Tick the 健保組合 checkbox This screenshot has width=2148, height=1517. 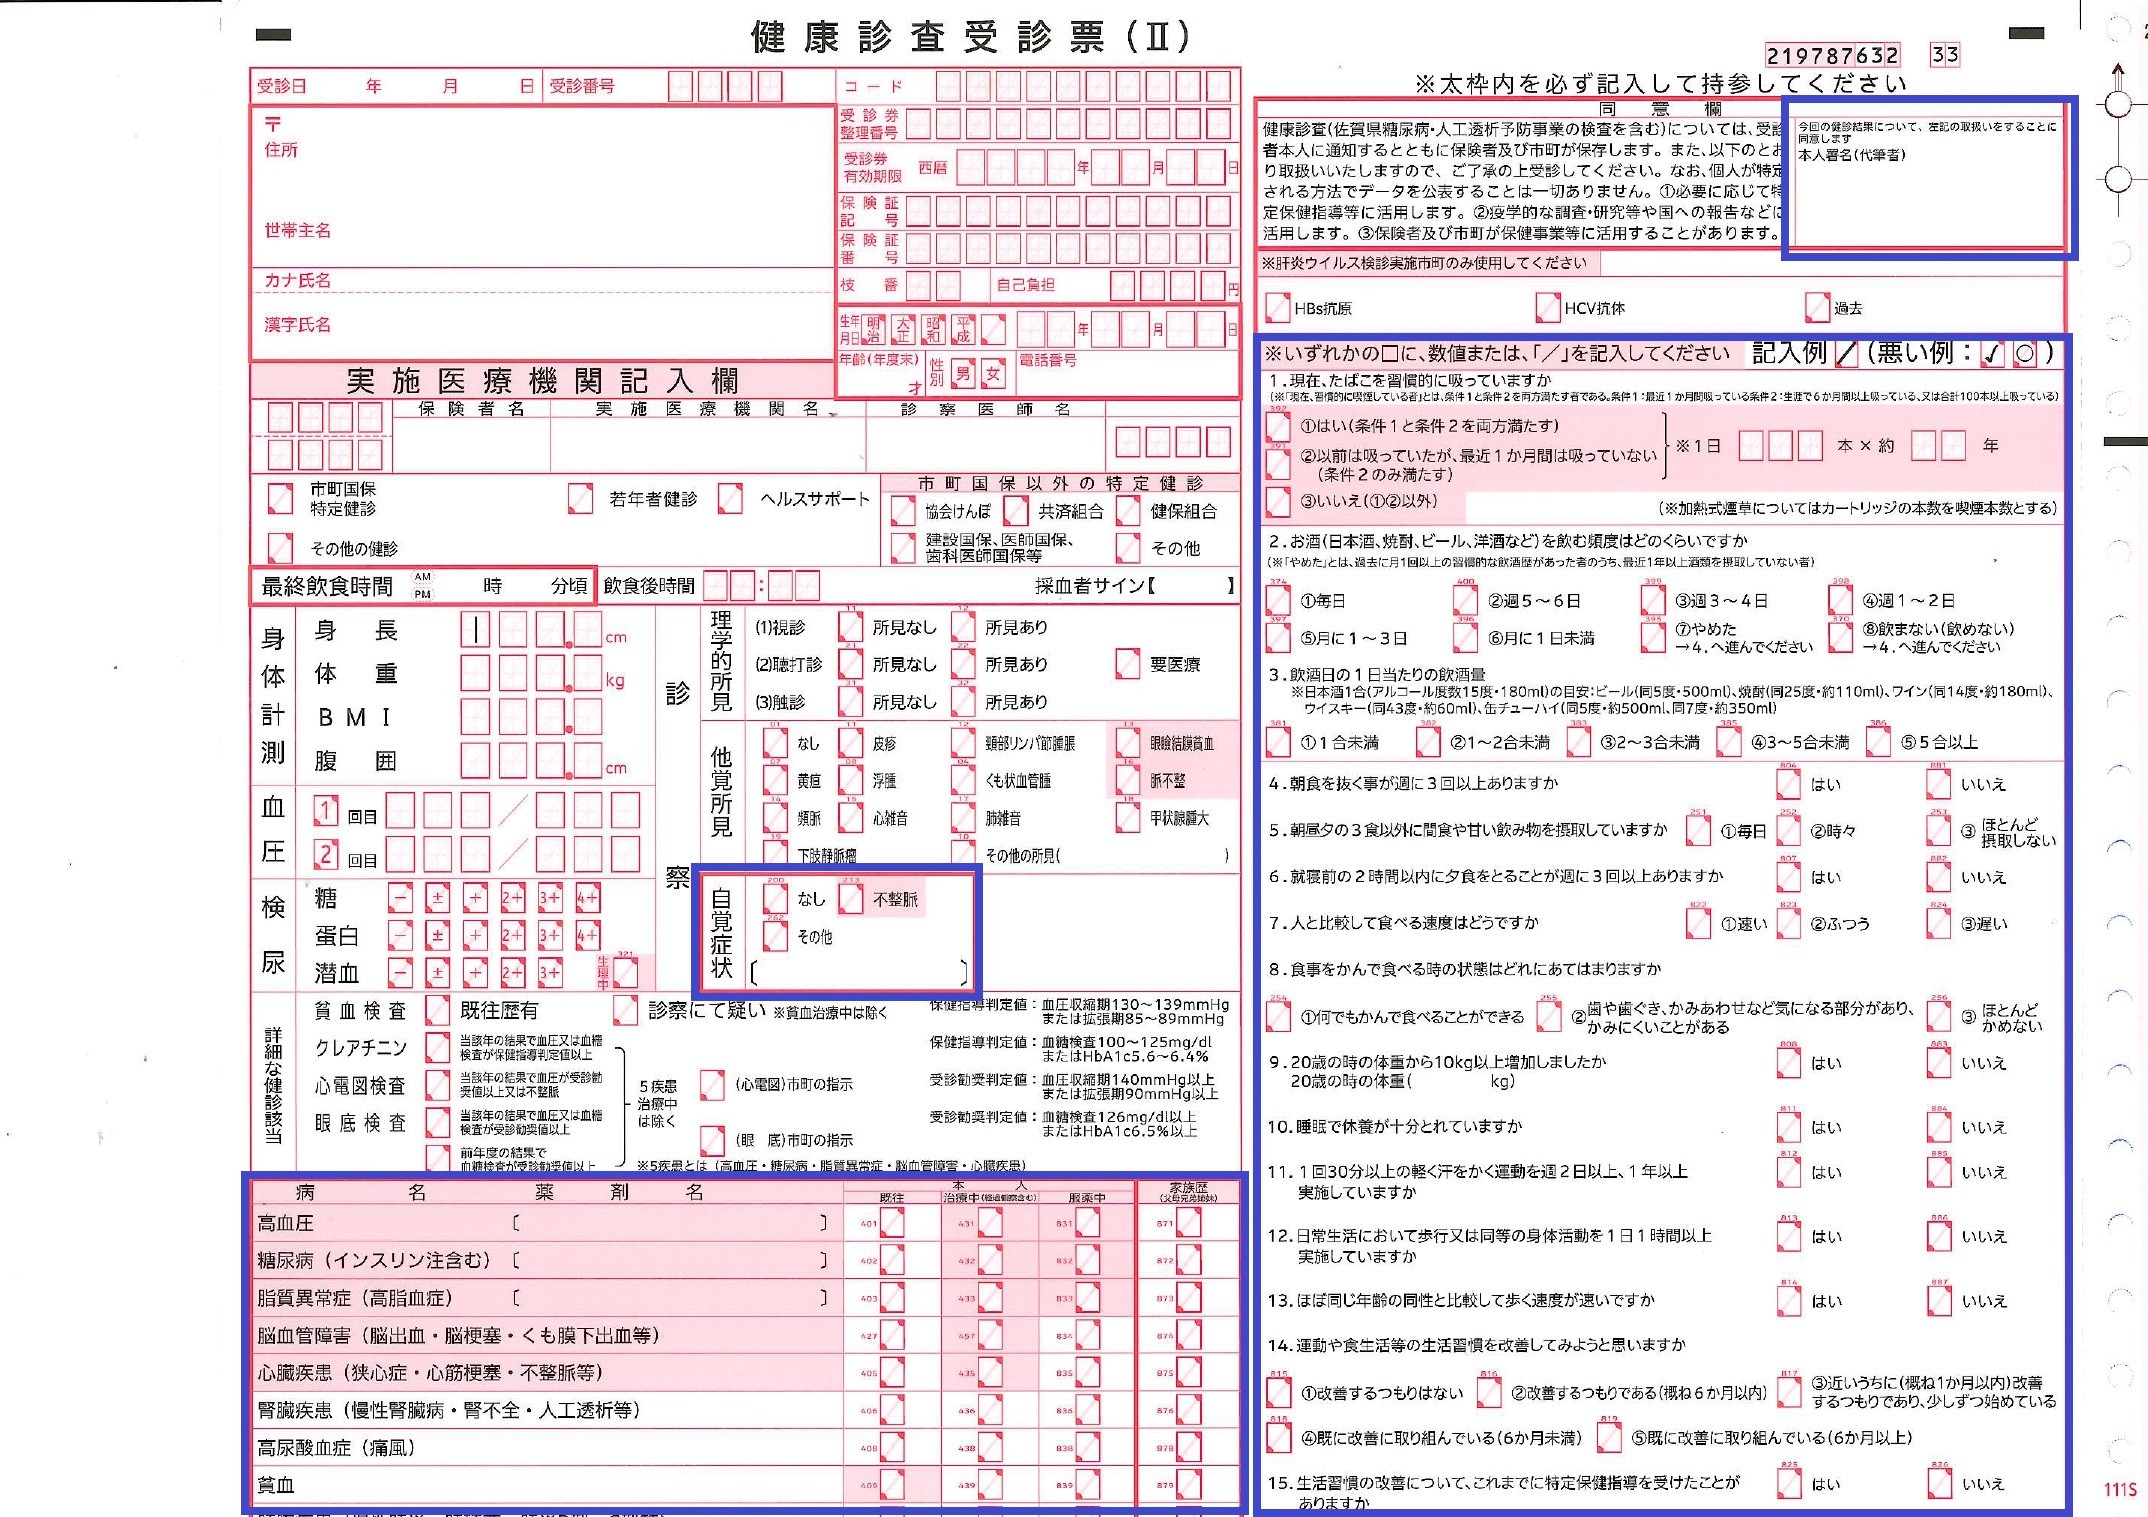[1128, 510]
